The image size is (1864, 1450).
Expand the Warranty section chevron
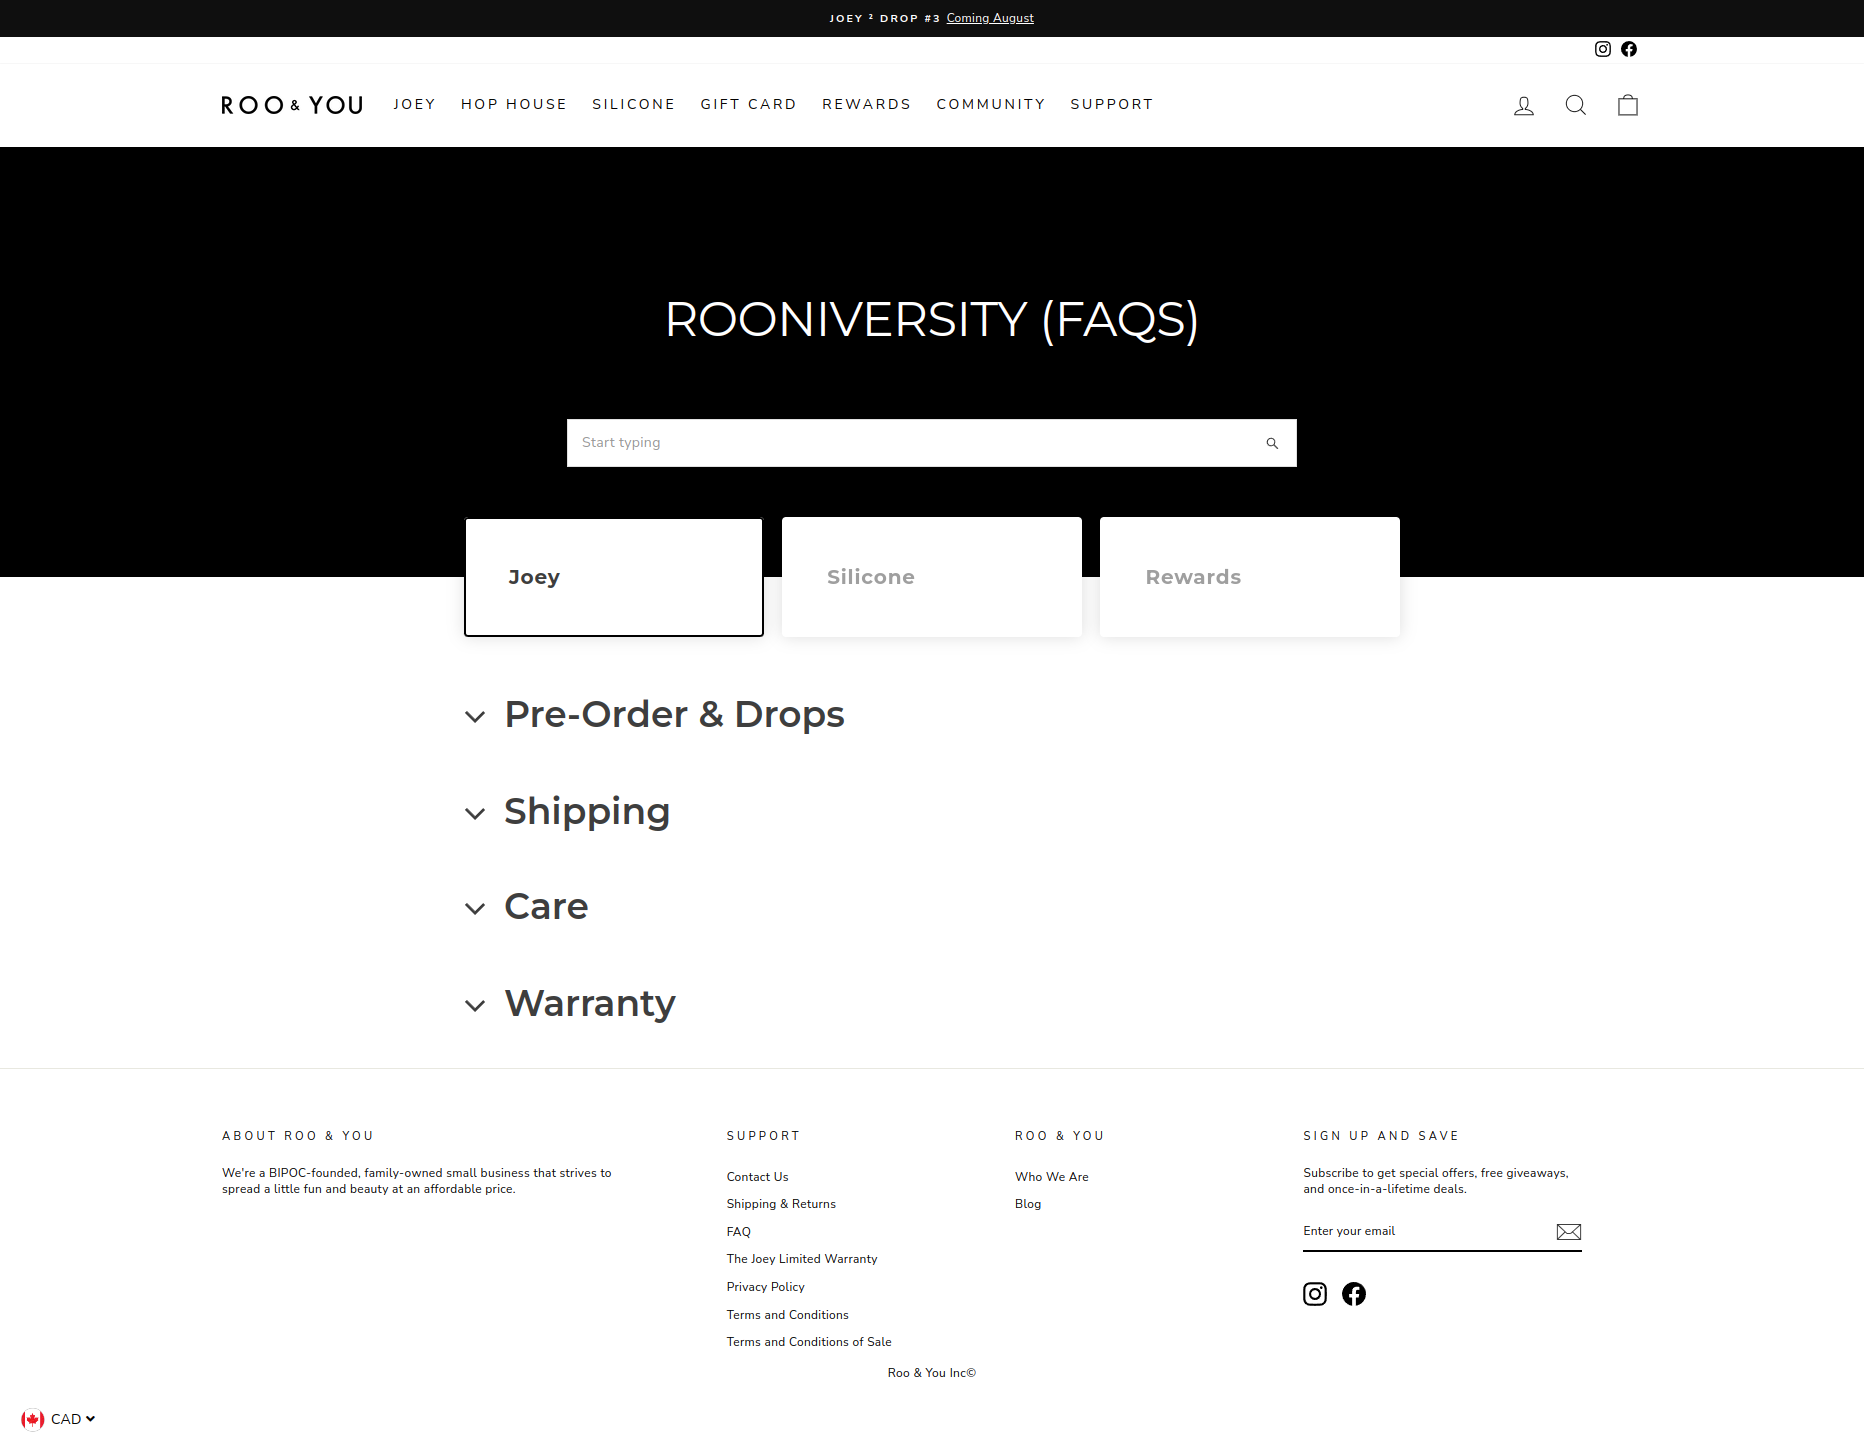point(475,1006)
